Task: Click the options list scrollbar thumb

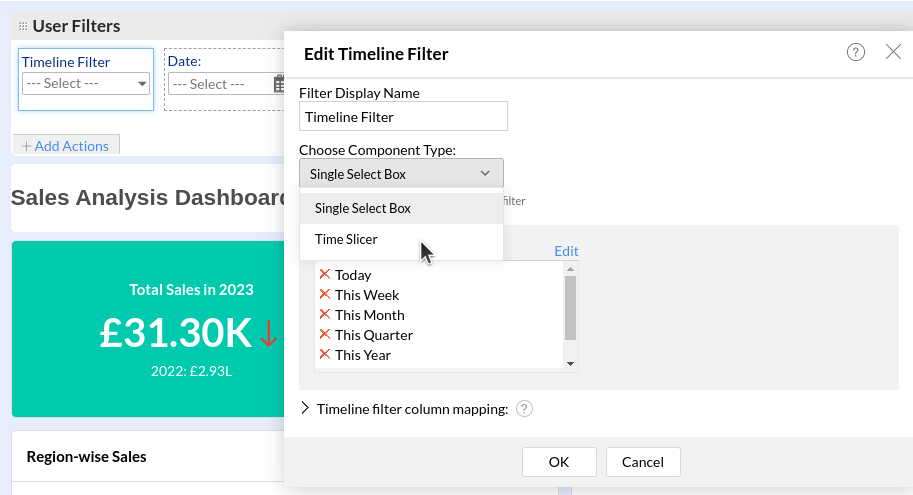Action: (571, 307)
